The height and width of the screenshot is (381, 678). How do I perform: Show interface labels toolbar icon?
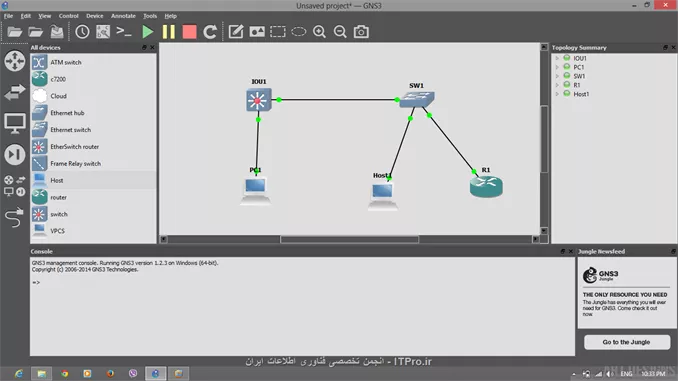click(x=103, y=32)
